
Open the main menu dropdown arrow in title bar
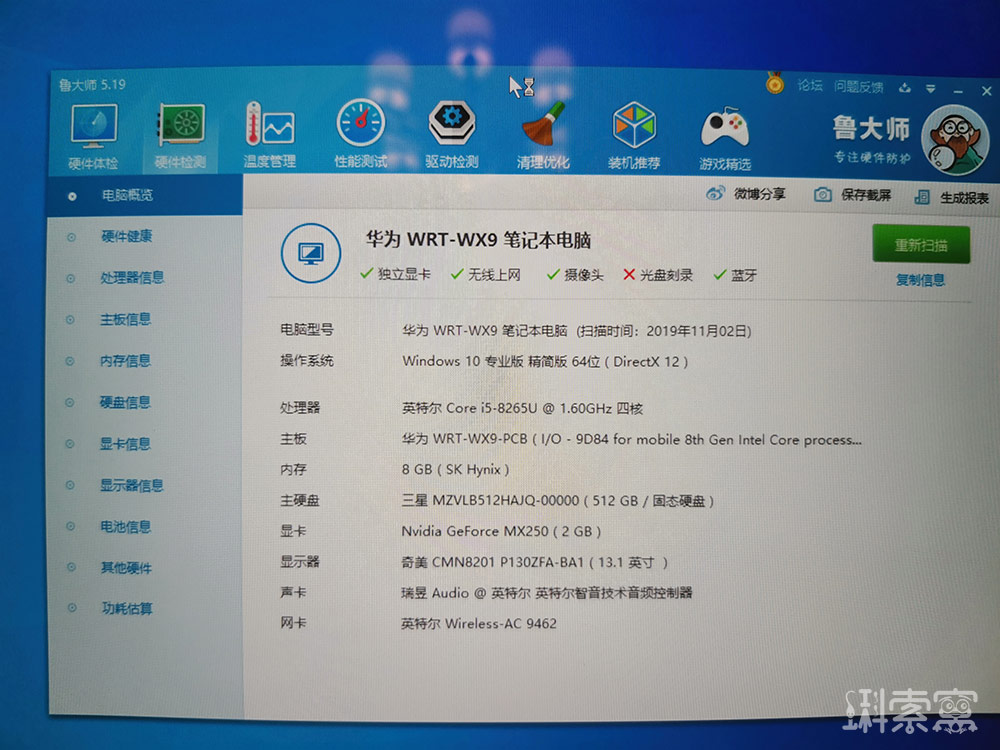[x=929, y=88]
